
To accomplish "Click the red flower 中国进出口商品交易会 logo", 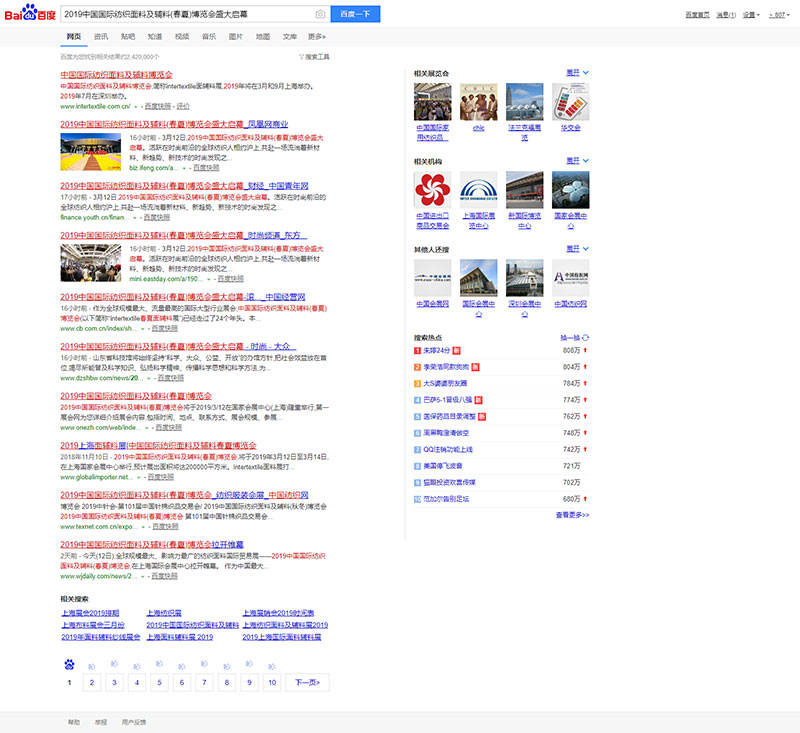I will [433, 190].
